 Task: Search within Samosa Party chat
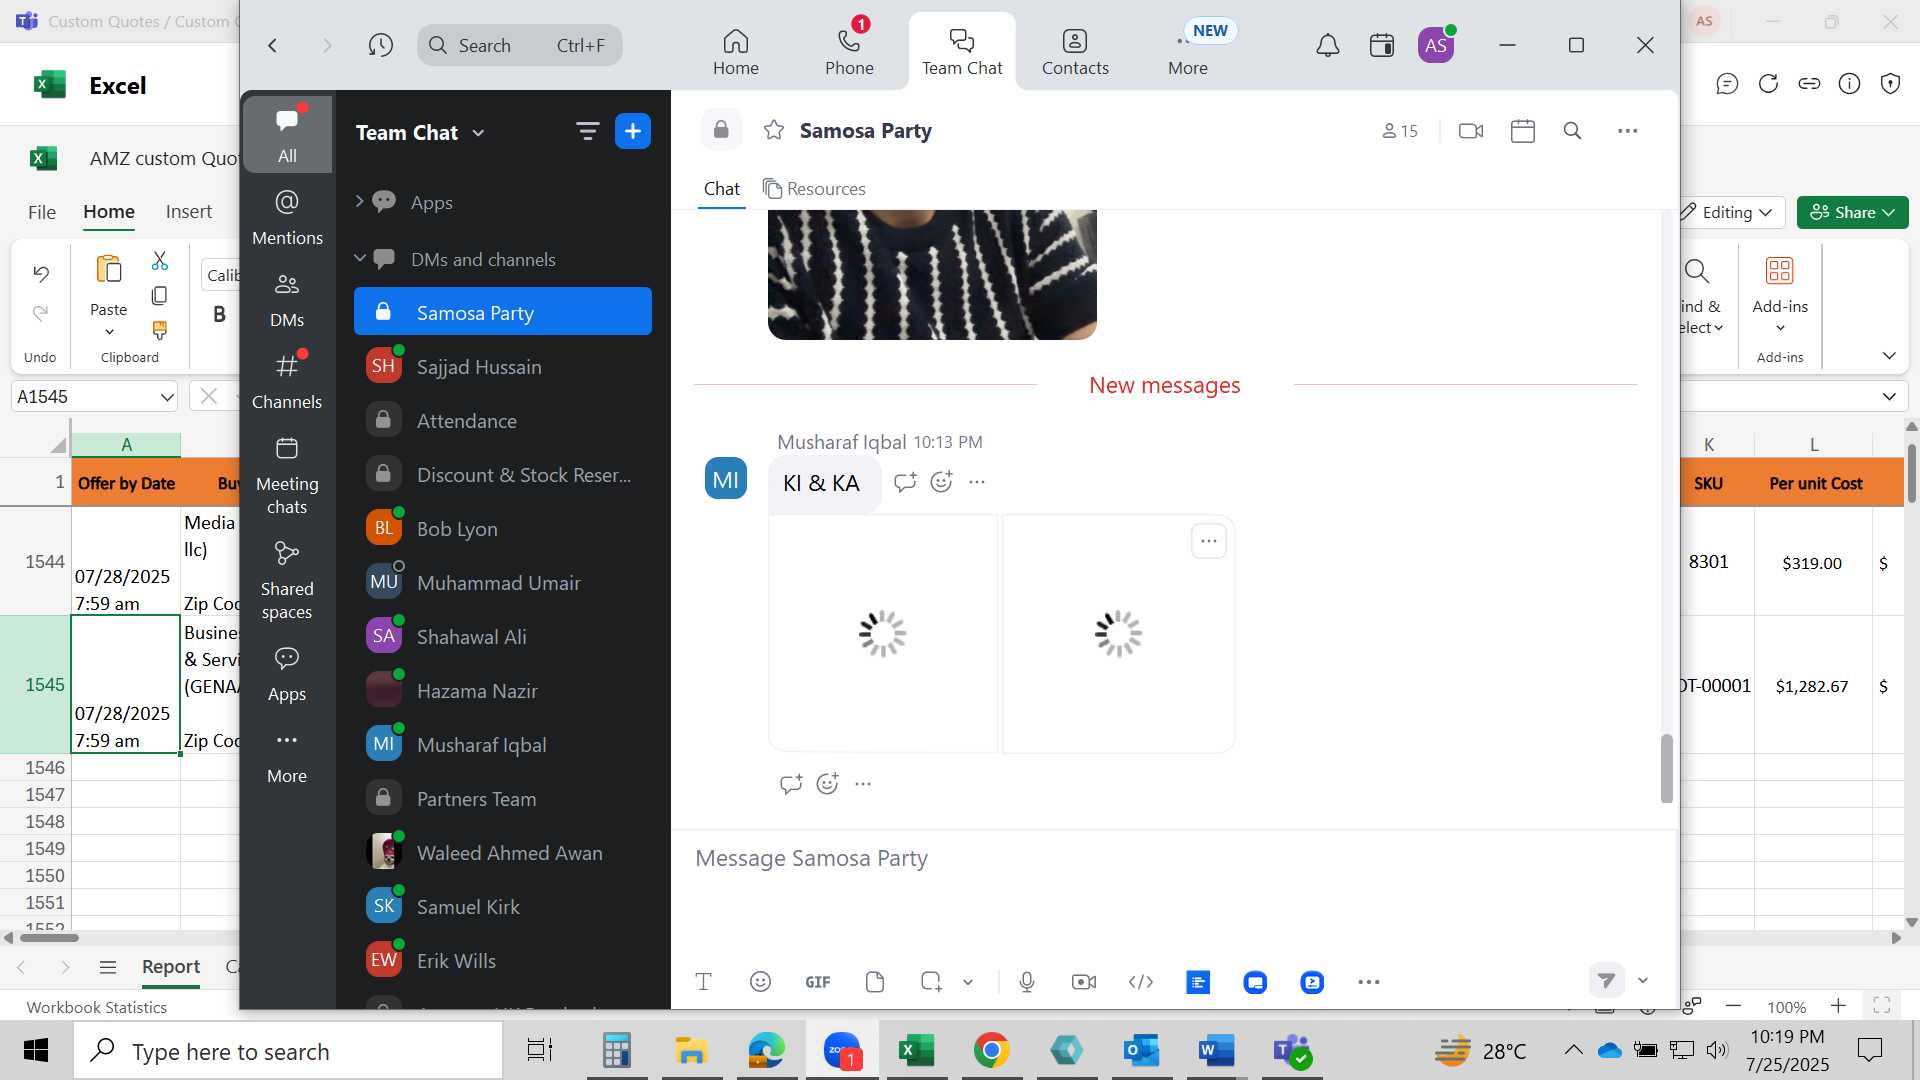pyautogui.click(x=1572, y=131)
